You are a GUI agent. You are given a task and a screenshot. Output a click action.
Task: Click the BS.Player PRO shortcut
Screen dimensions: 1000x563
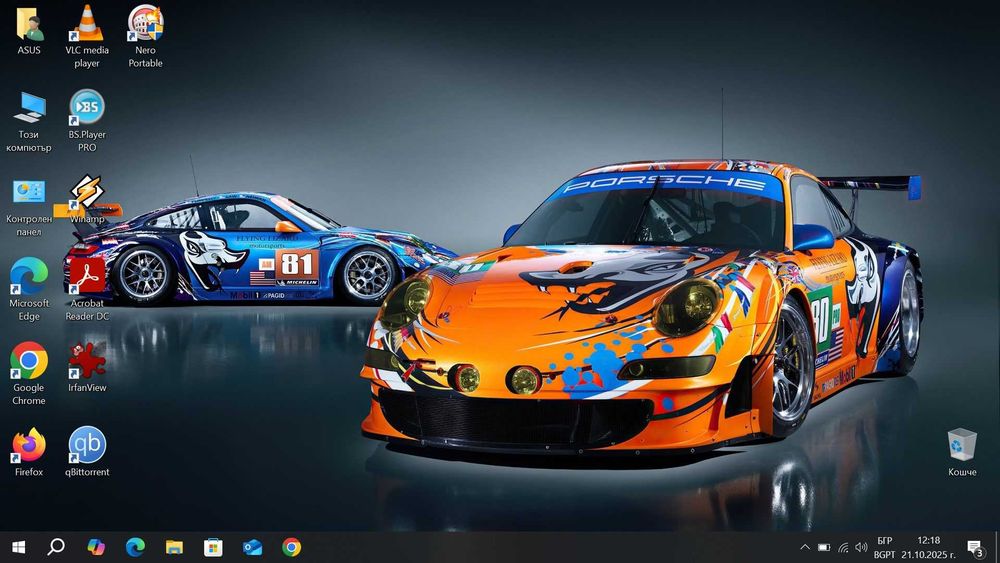coord(87,108)
